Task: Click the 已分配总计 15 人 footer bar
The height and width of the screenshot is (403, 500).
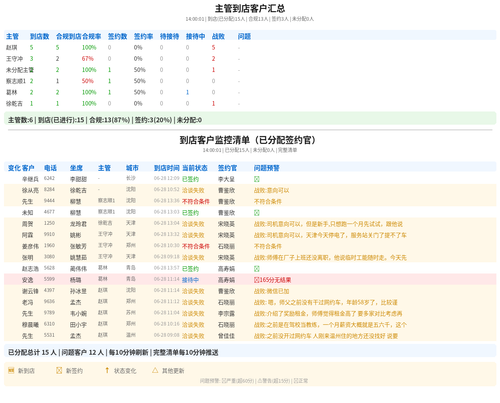Action: pyautogui.click(x=250, y=352)
